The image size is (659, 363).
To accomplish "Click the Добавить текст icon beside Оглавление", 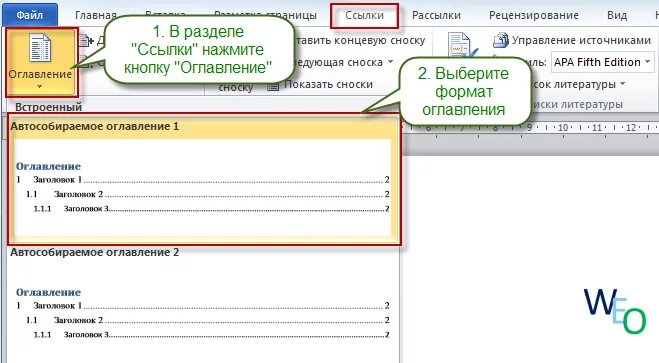I will (87, 41).
